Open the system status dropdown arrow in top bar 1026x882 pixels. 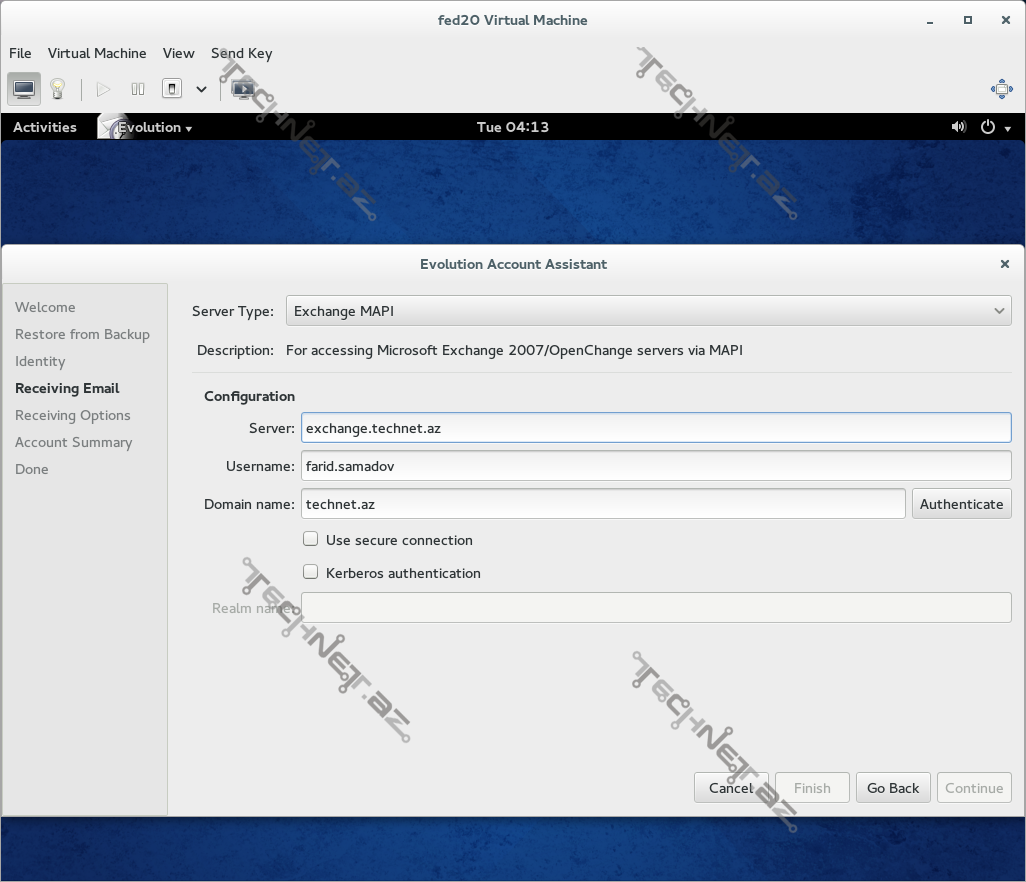[x=1008, y=127]
